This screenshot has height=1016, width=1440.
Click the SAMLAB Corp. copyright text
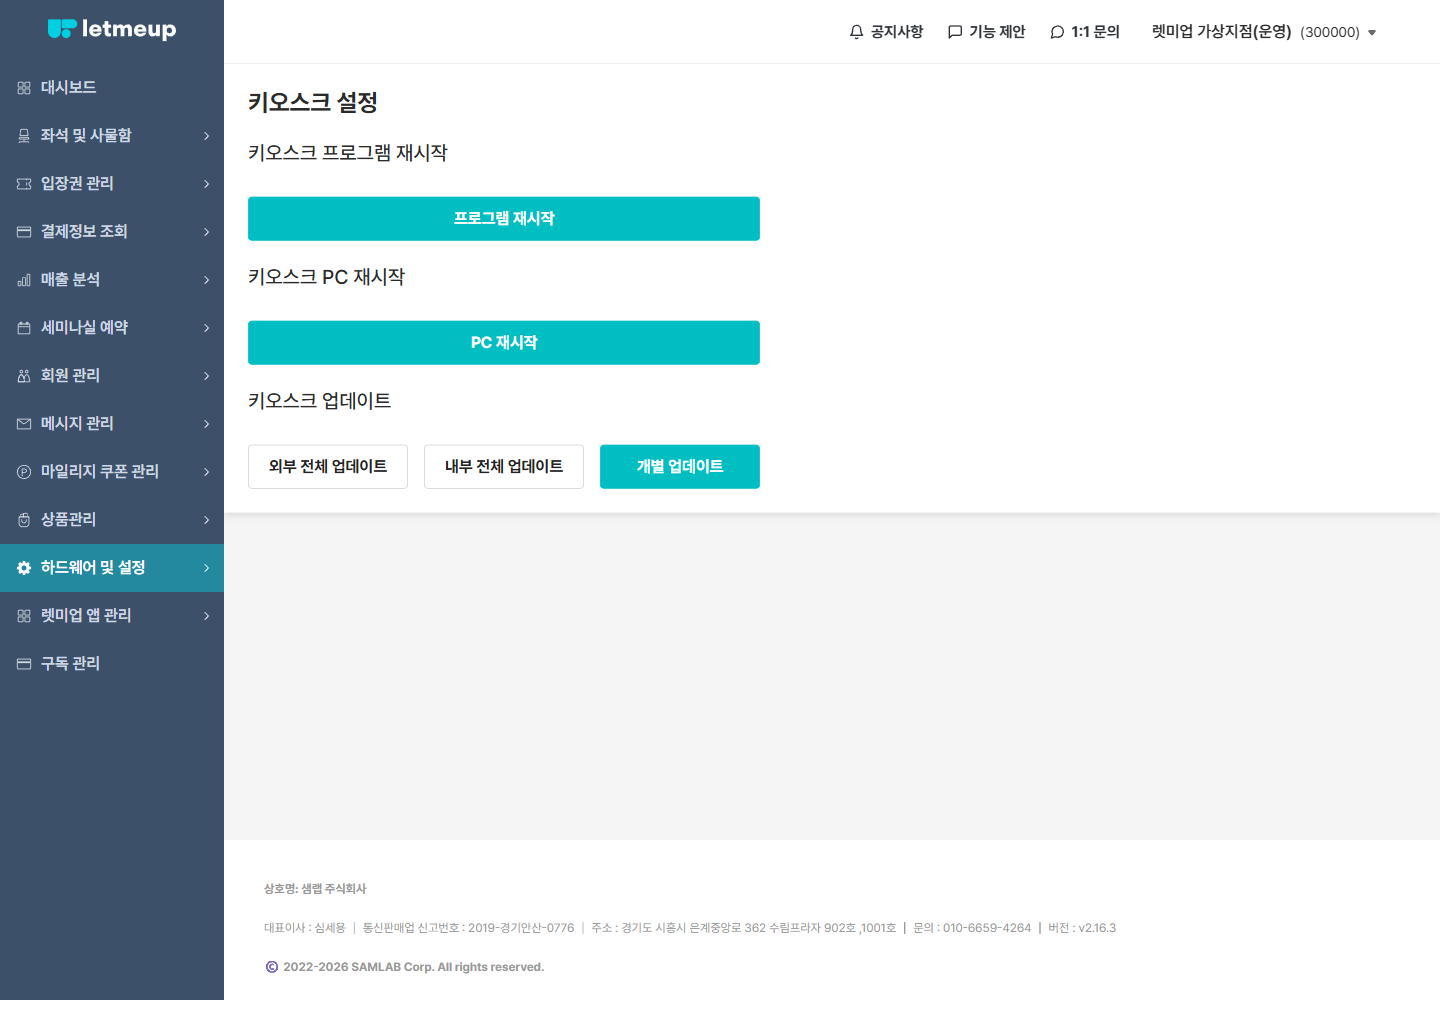(413, 967)
